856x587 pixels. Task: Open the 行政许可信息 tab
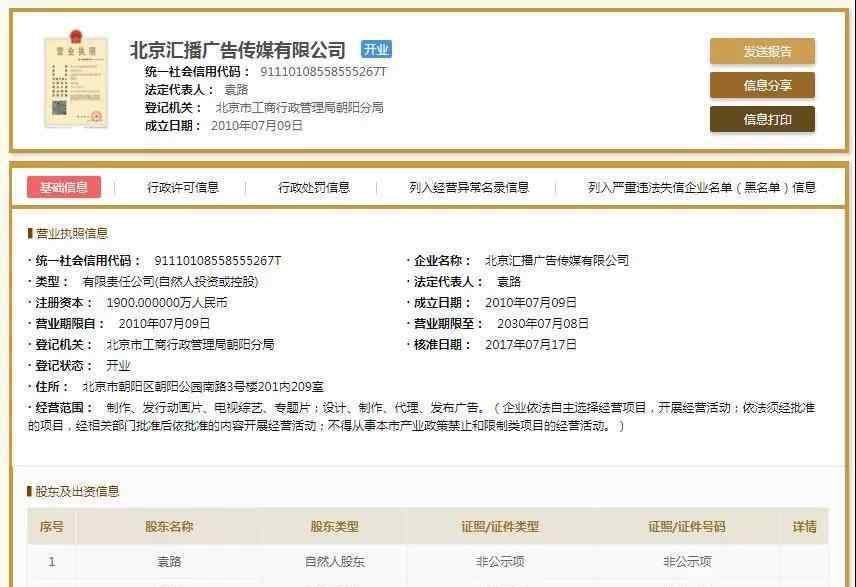(183, 187)
